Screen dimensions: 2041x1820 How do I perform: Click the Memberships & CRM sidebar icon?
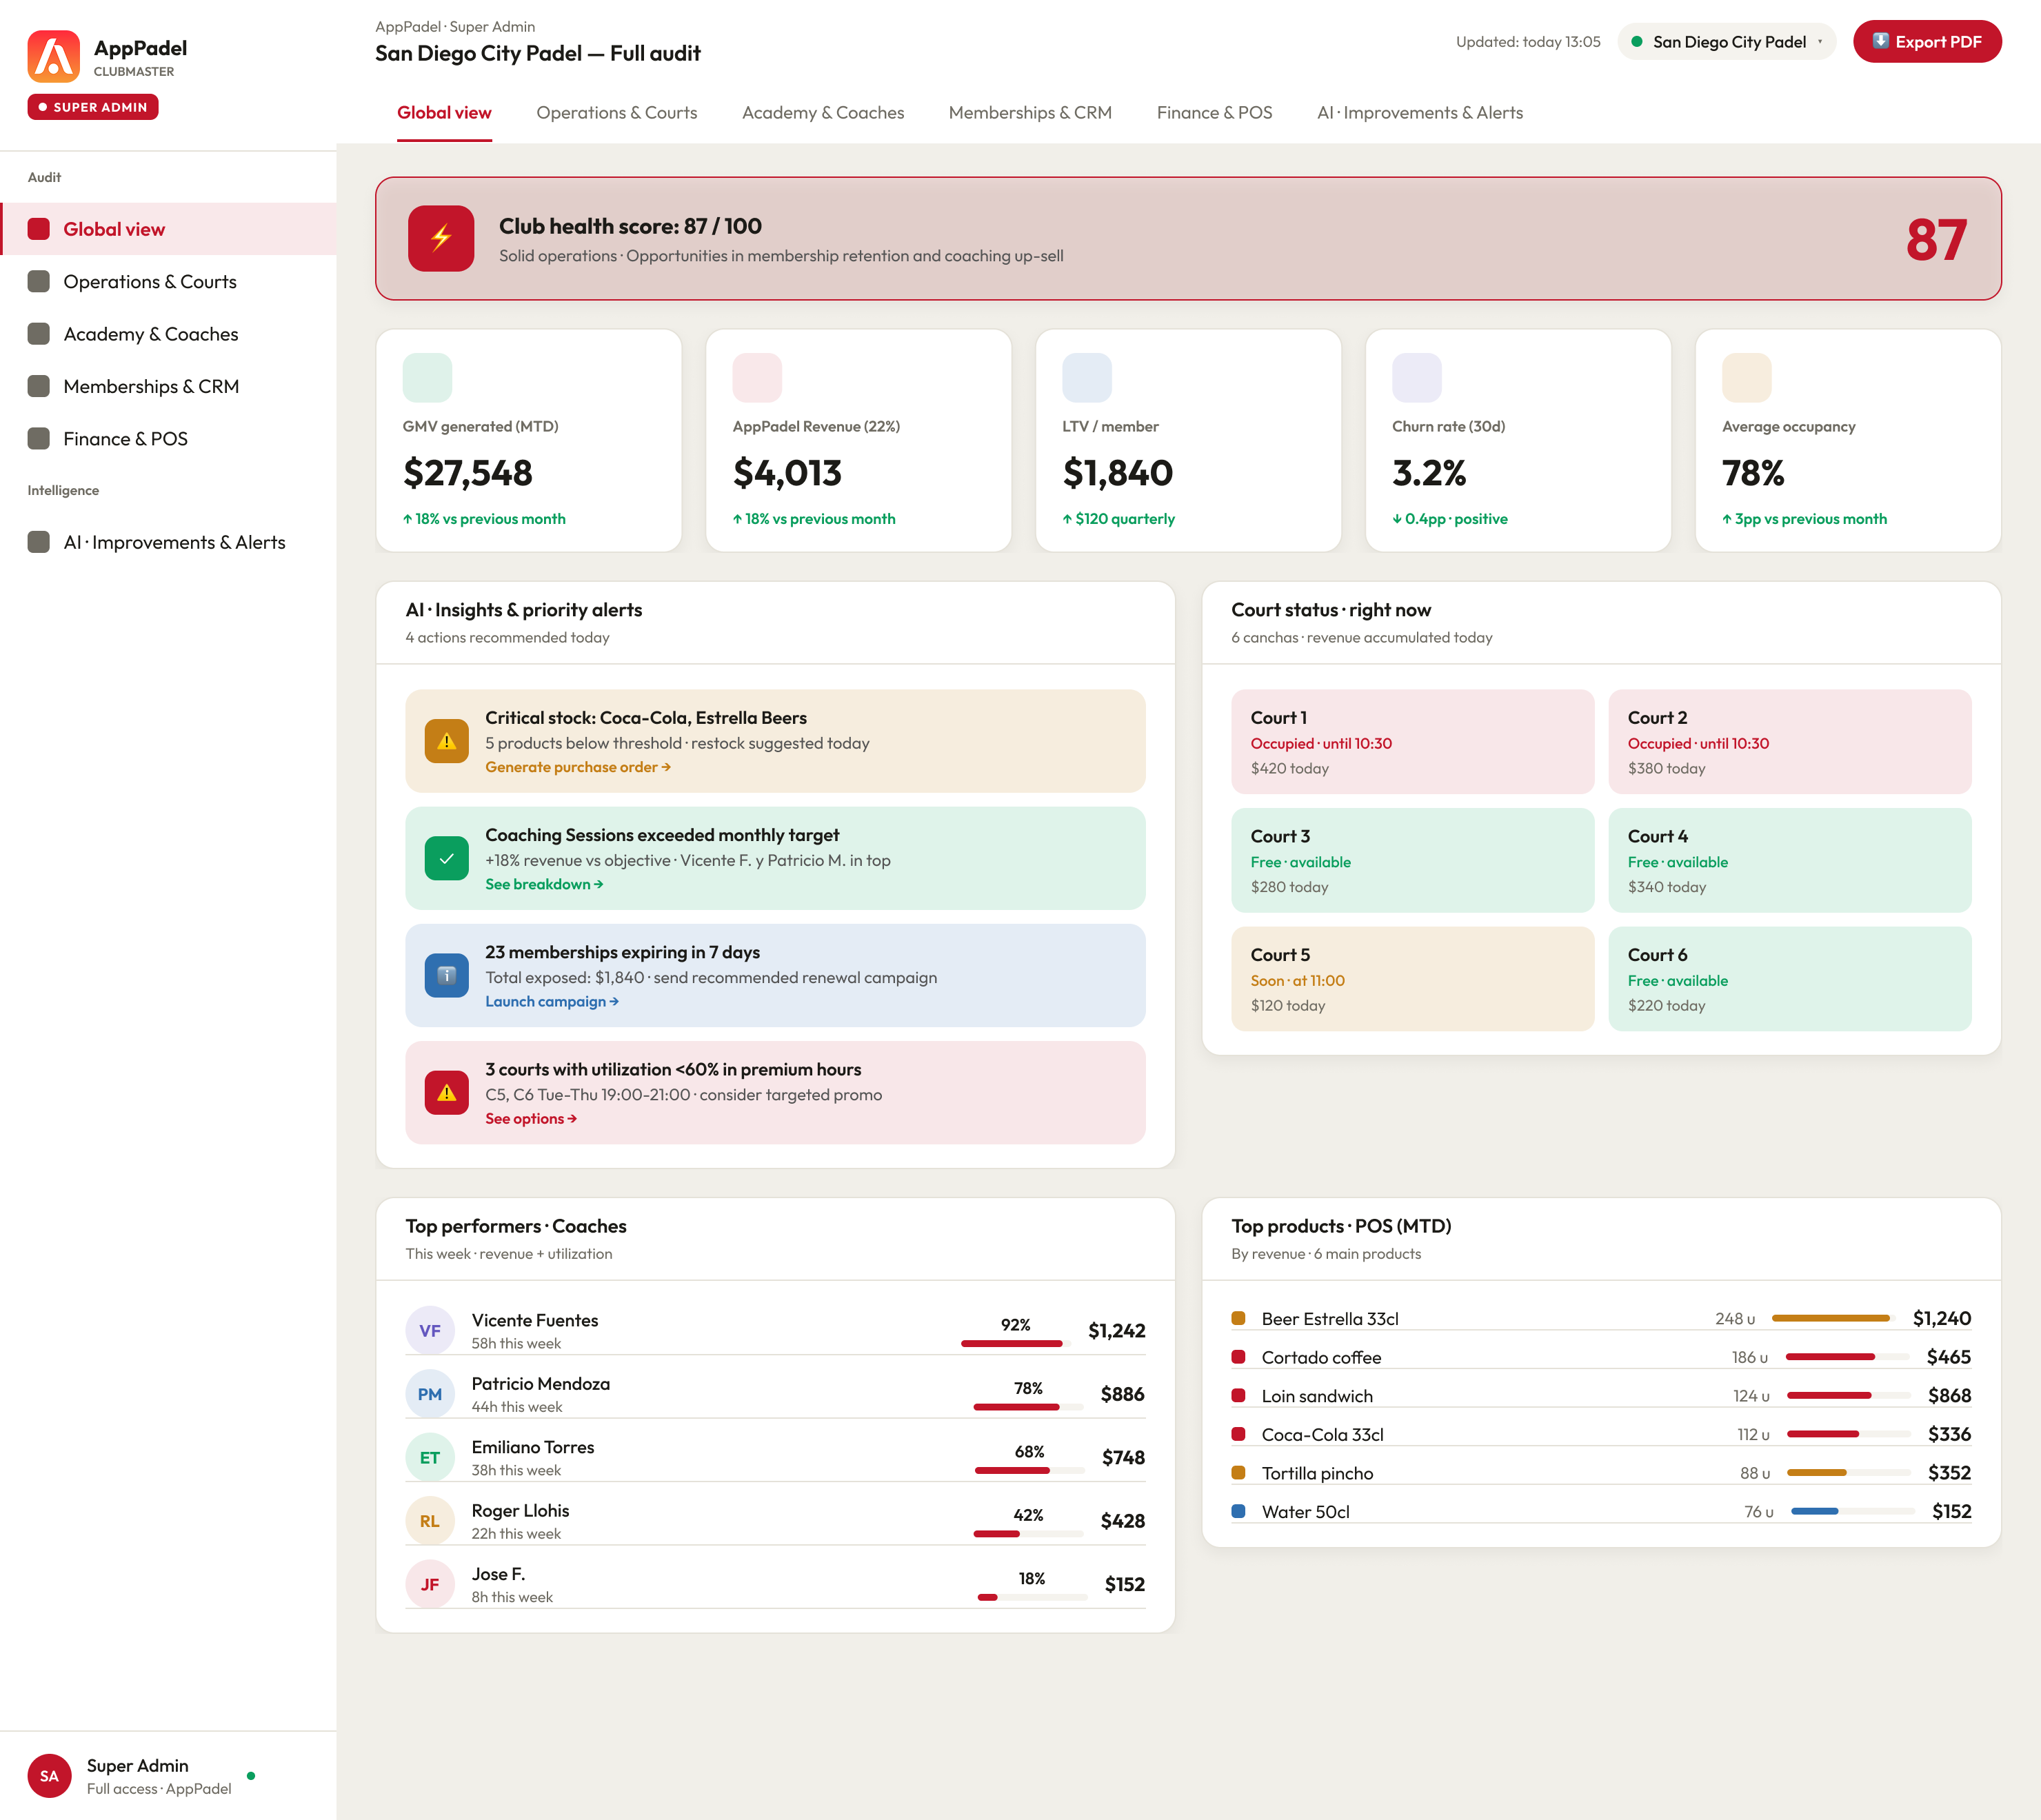pyautogui.click(x=39, y=386)
